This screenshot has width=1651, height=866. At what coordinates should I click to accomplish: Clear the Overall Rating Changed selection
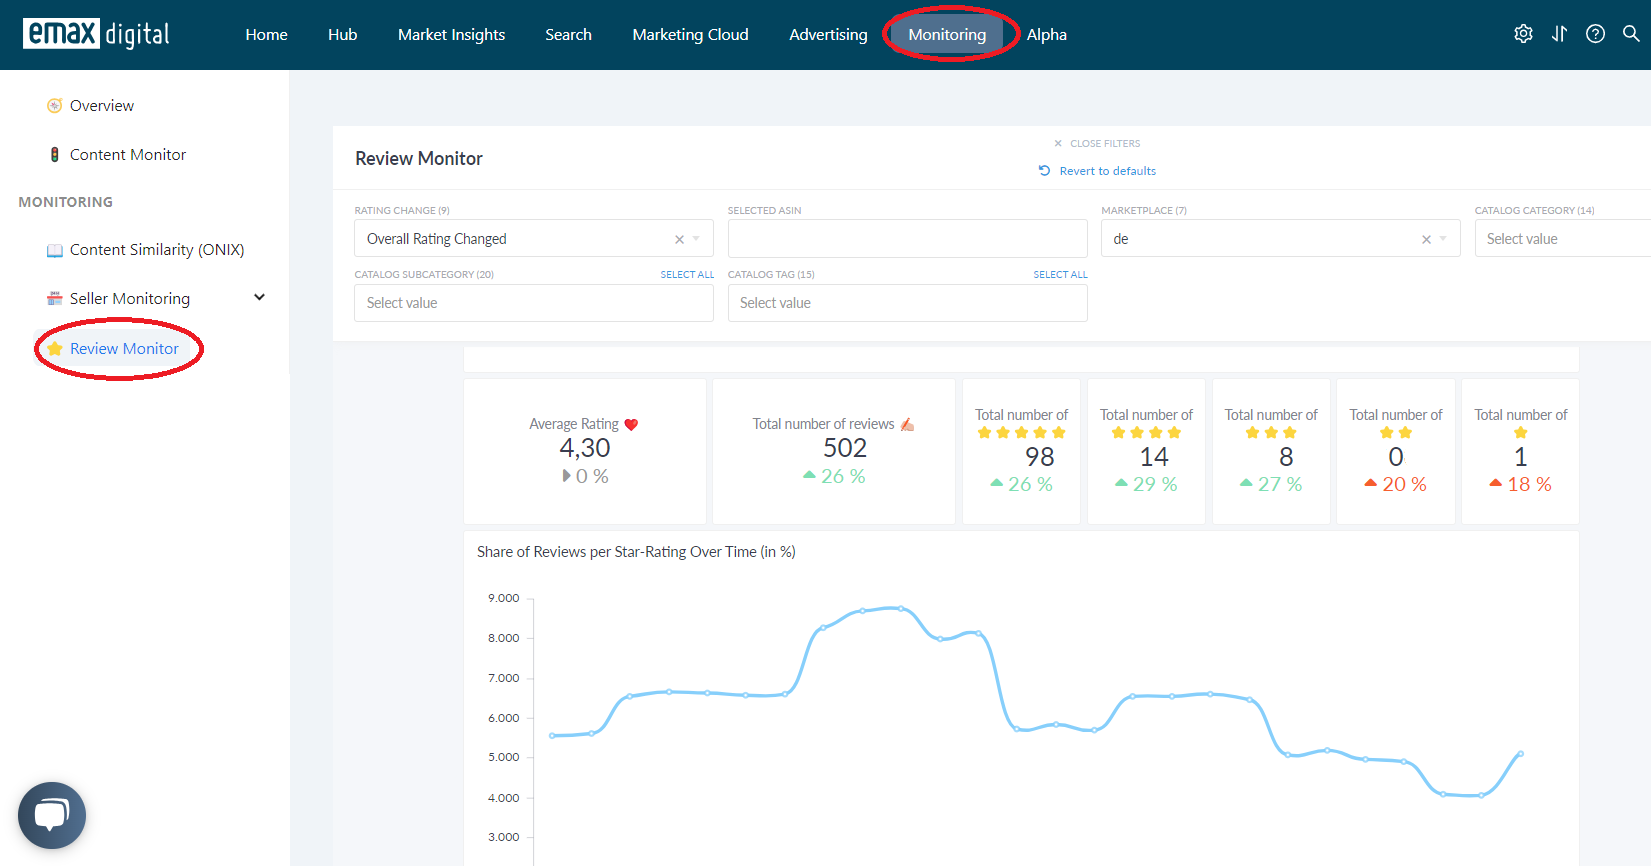[x=679, y=239]
